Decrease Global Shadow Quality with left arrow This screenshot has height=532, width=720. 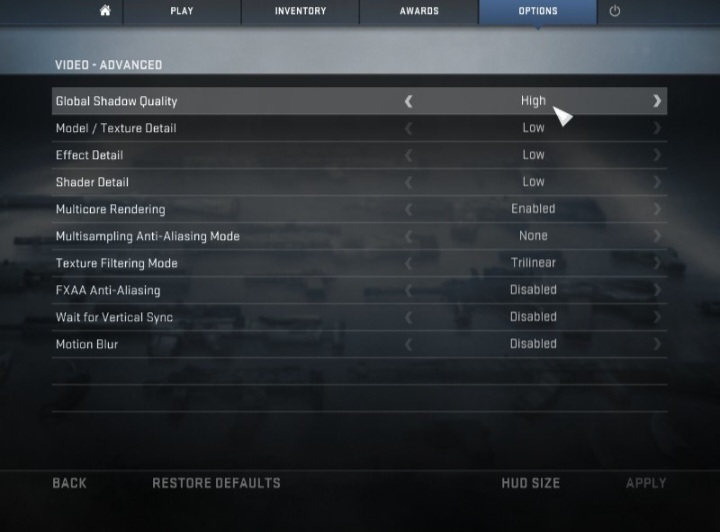[408, 101]
